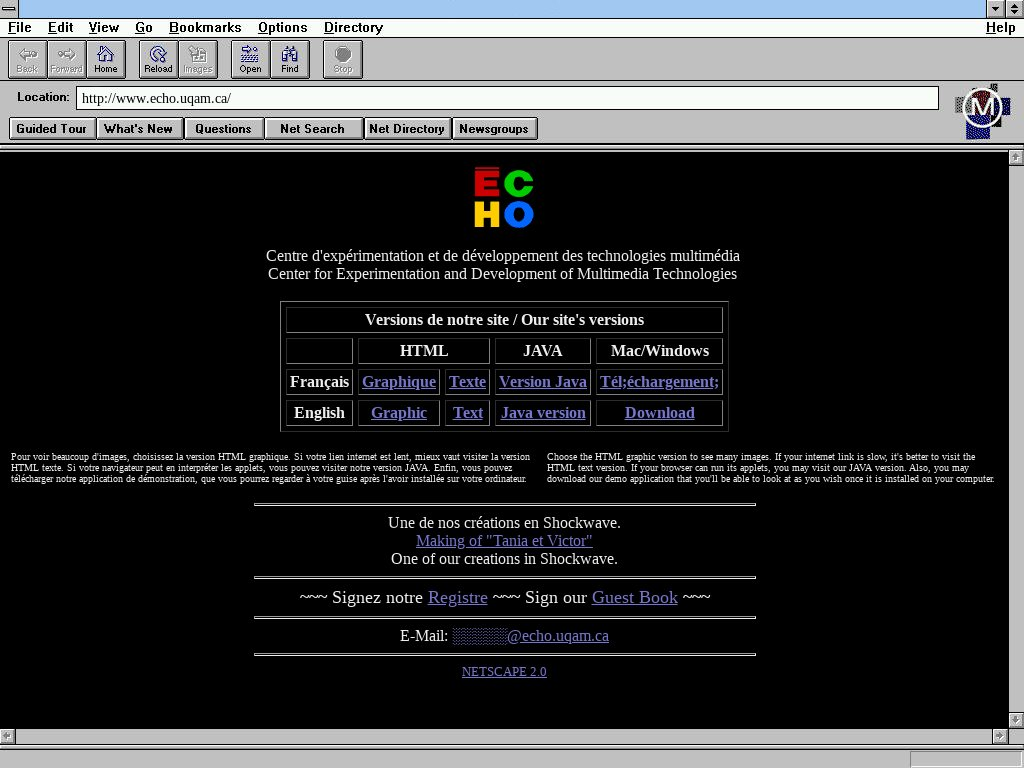Open the Guest Book link

coord(634,597)
